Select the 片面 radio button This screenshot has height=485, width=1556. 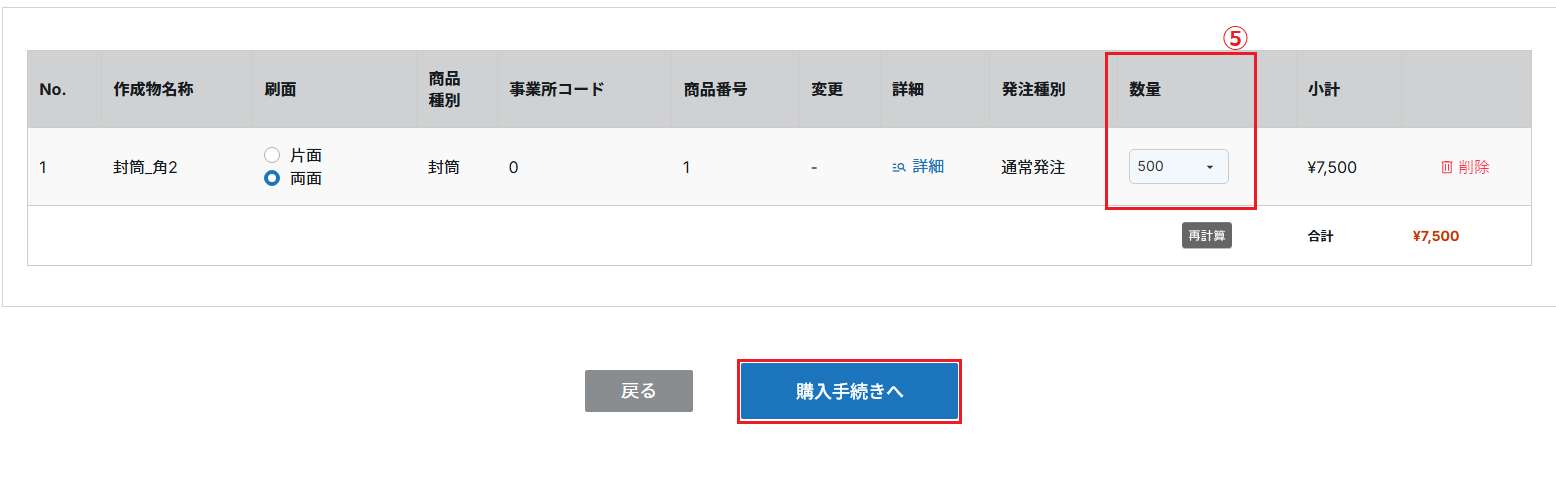(271, 155)
